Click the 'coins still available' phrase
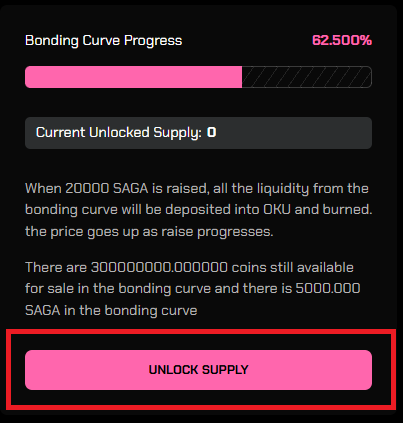The width and height of the screenshot is (403, 423). [x=293, y=267]
